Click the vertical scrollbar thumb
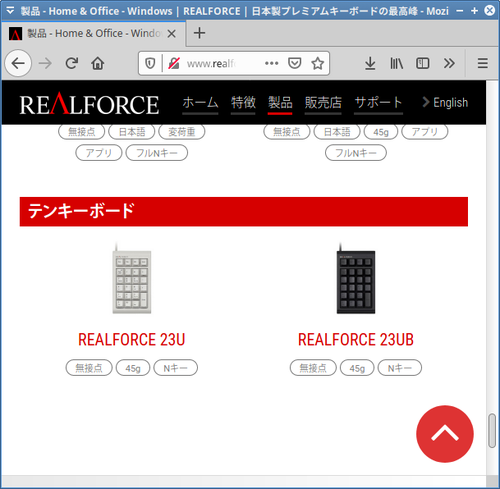The image size is (500, 489). coord(492,430)
